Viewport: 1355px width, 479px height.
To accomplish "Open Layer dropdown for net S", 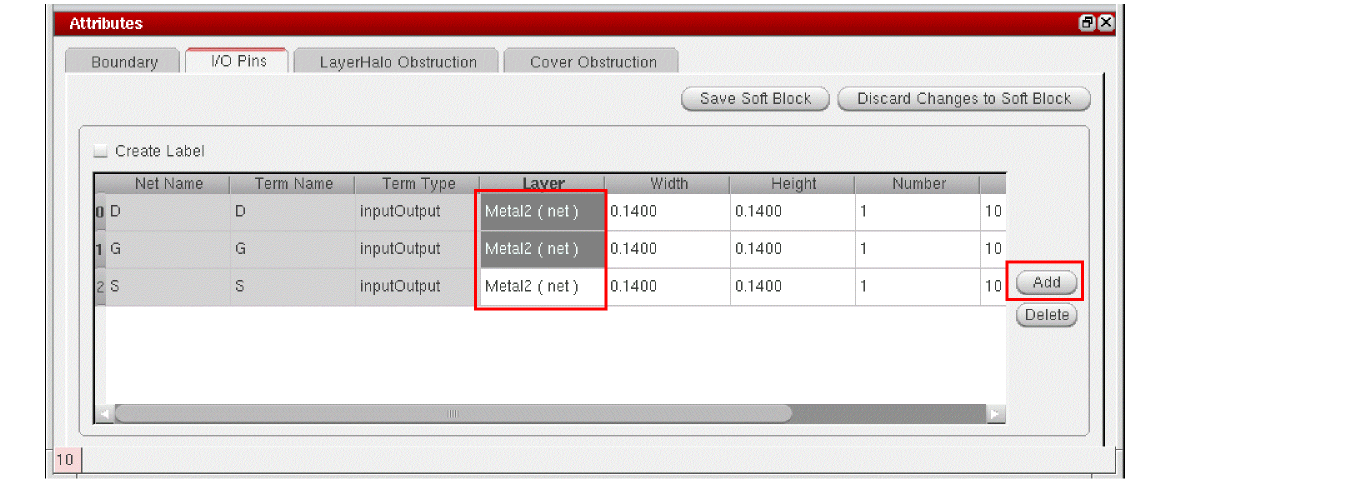I will pos(542,286).
